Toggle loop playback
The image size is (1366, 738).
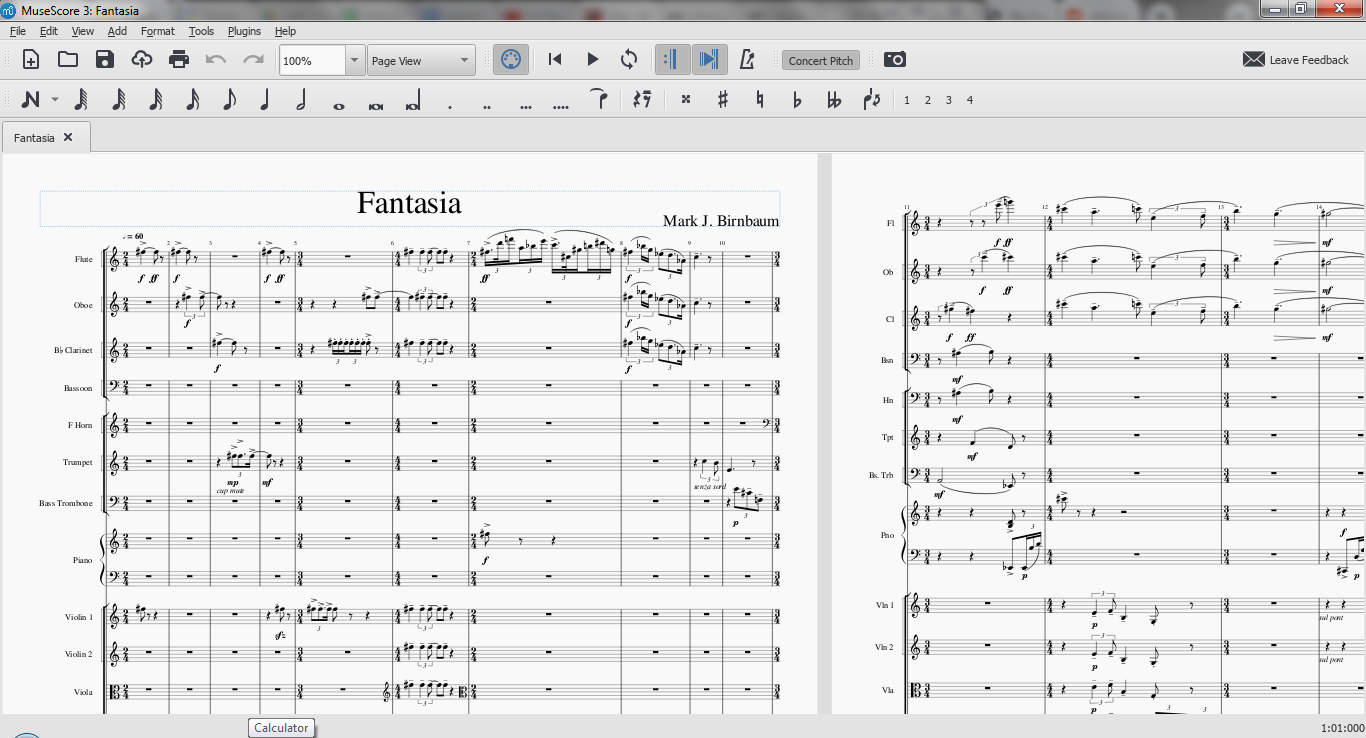tap(629, 60)
